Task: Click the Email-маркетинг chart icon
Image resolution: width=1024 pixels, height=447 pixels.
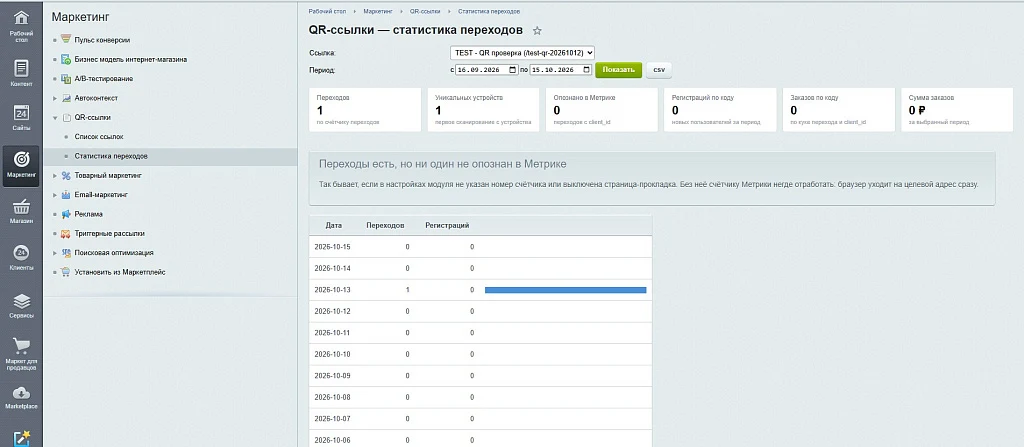Action: 65,195
